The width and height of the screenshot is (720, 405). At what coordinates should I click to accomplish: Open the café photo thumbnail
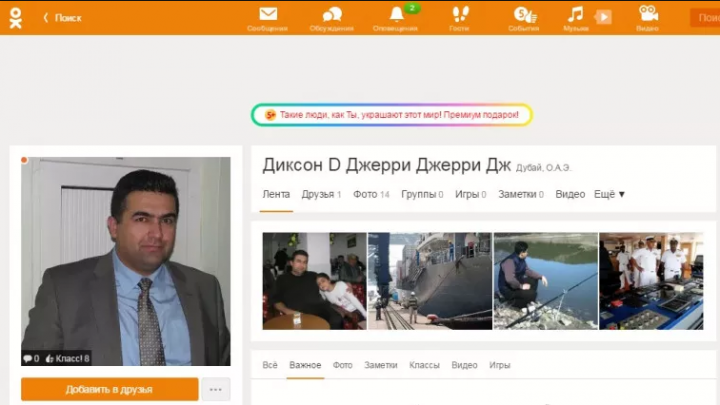click(x=315, y=281)
